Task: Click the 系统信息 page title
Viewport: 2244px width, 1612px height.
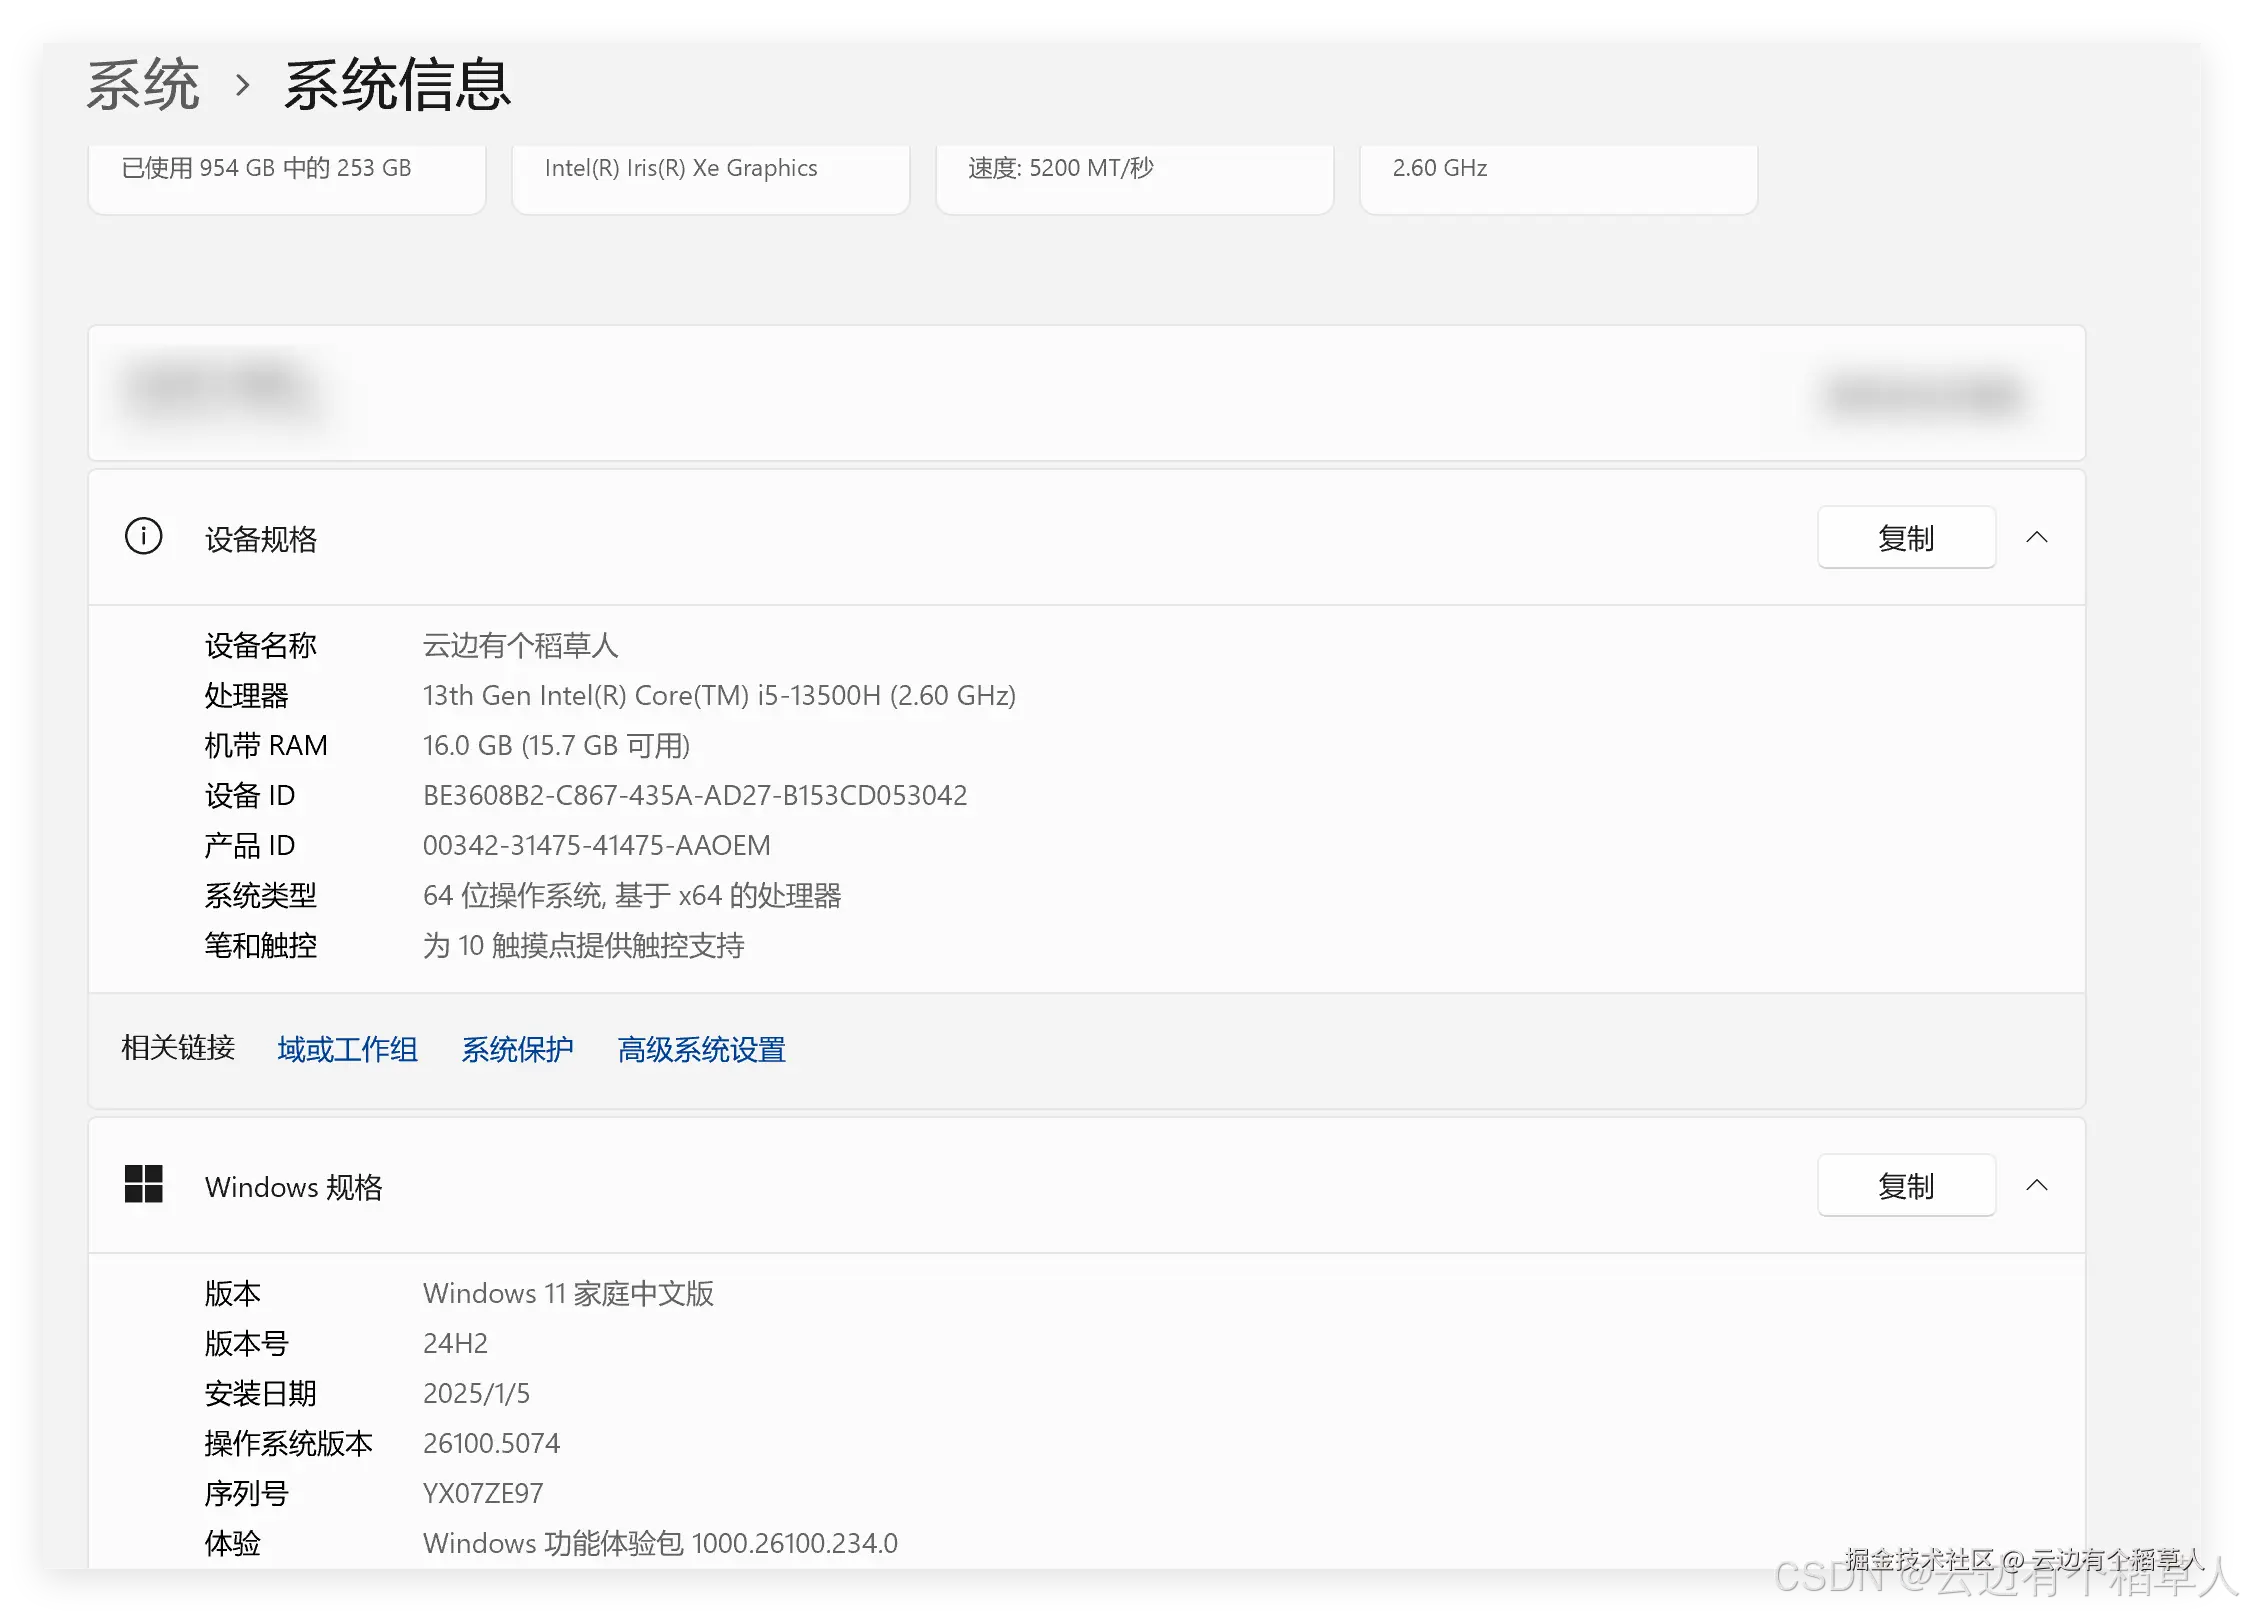Action: click(397, 85)
